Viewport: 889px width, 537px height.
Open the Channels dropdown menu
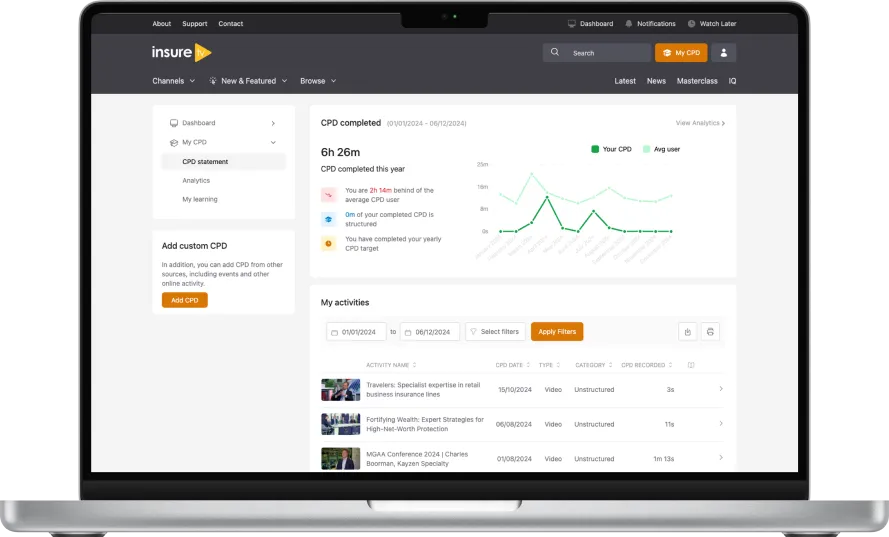pyautogui.click(x=173, y=81)
